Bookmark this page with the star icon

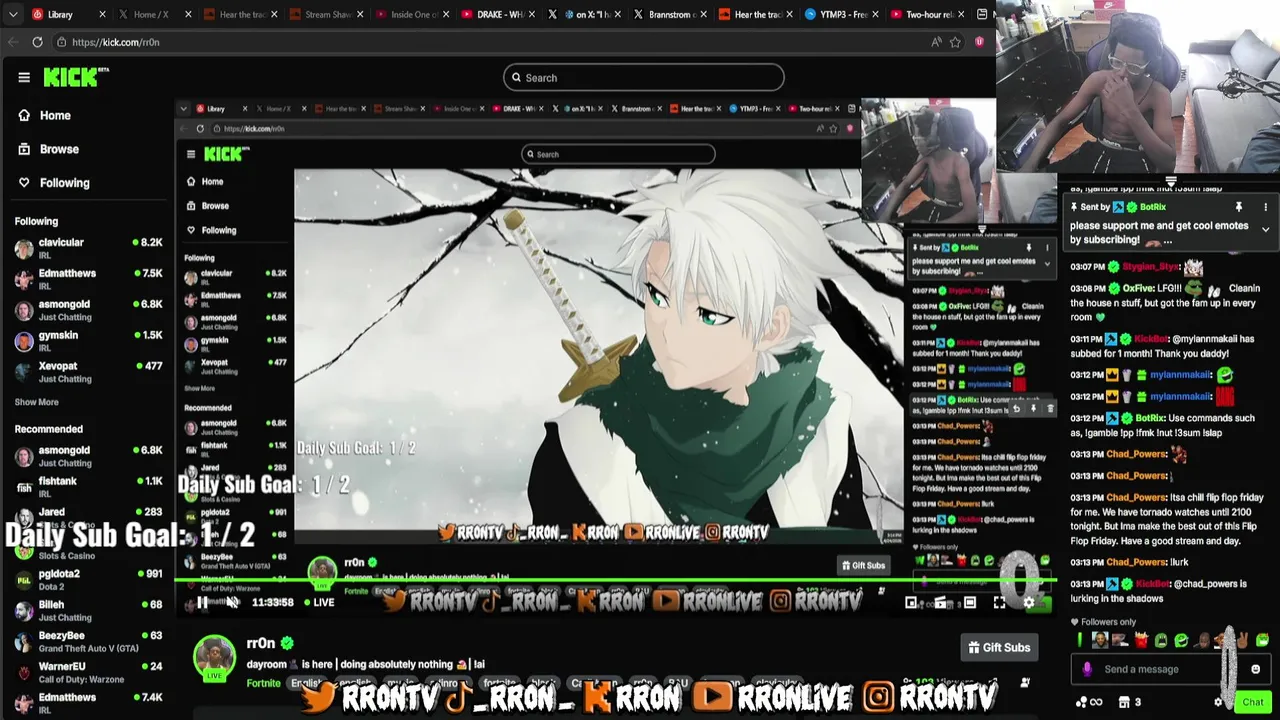pos(955,42)
